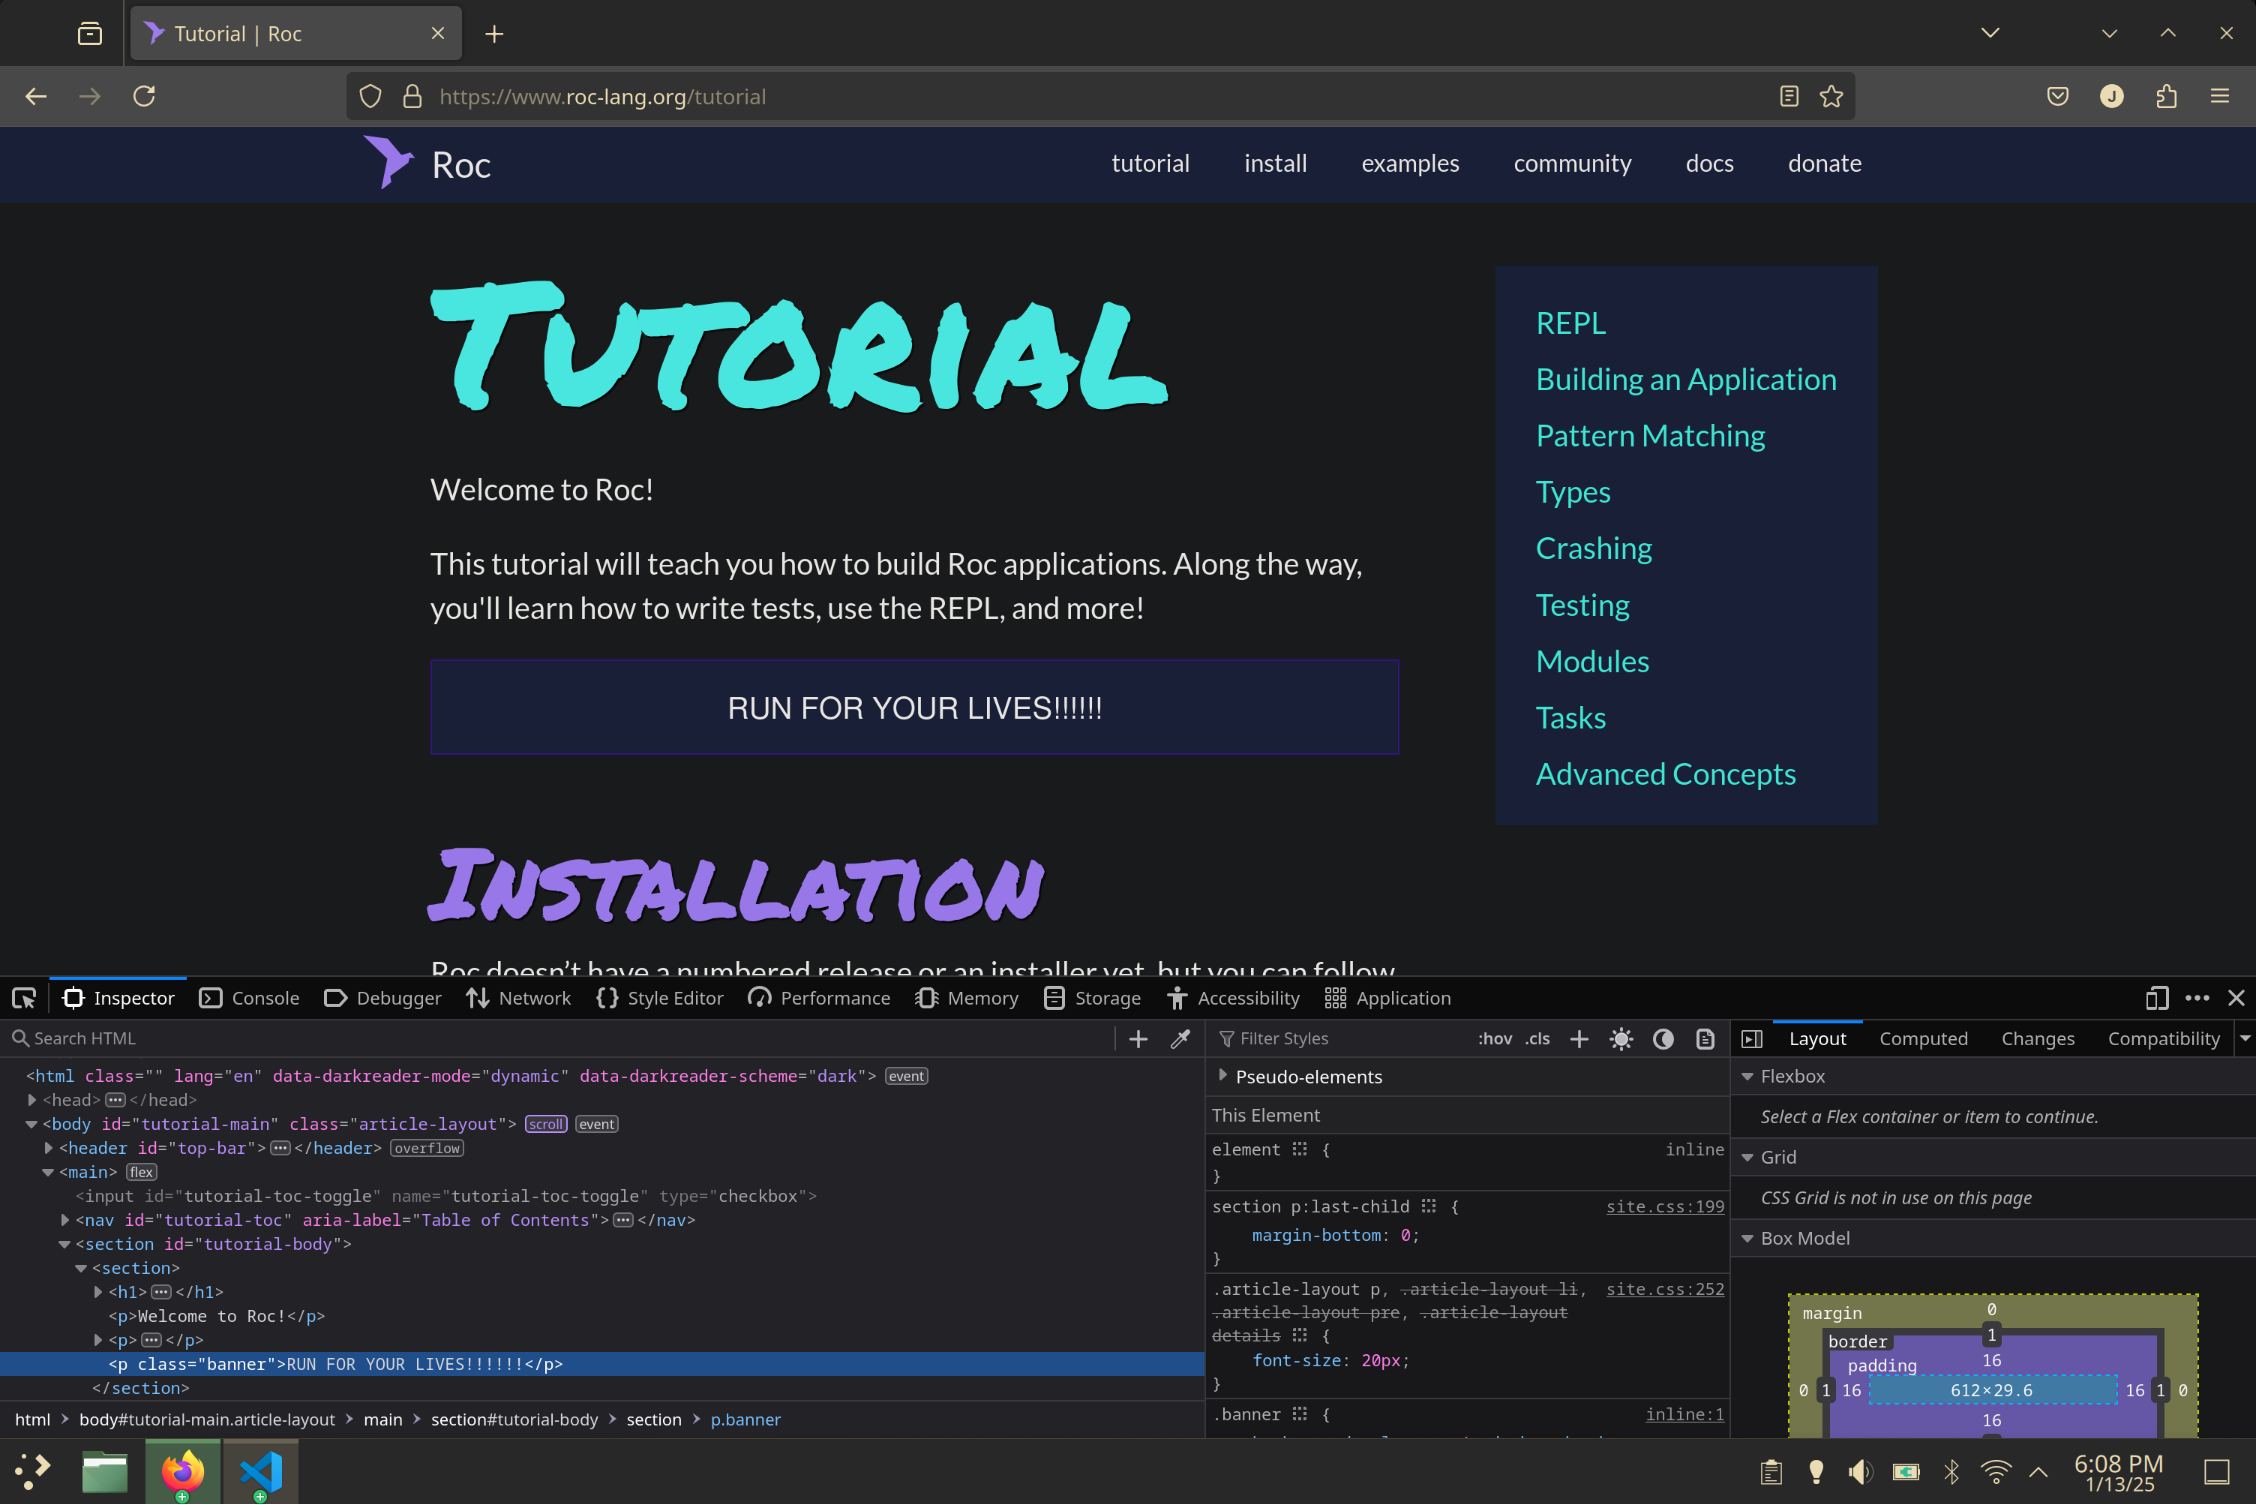2256x1505 pixels.
Task: Click the browser back arrow
Action: pyautogui.click(x=36, y=96)
